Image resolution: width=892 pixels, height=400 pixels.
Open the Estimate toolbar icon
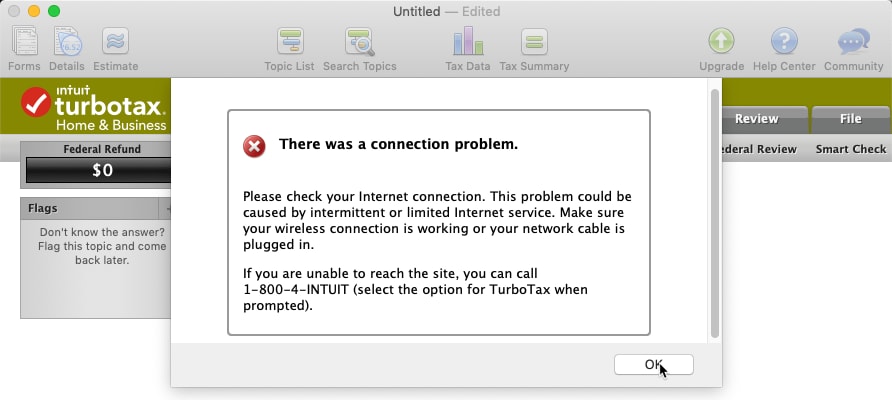pyautogui.click(x=115, y=42)
